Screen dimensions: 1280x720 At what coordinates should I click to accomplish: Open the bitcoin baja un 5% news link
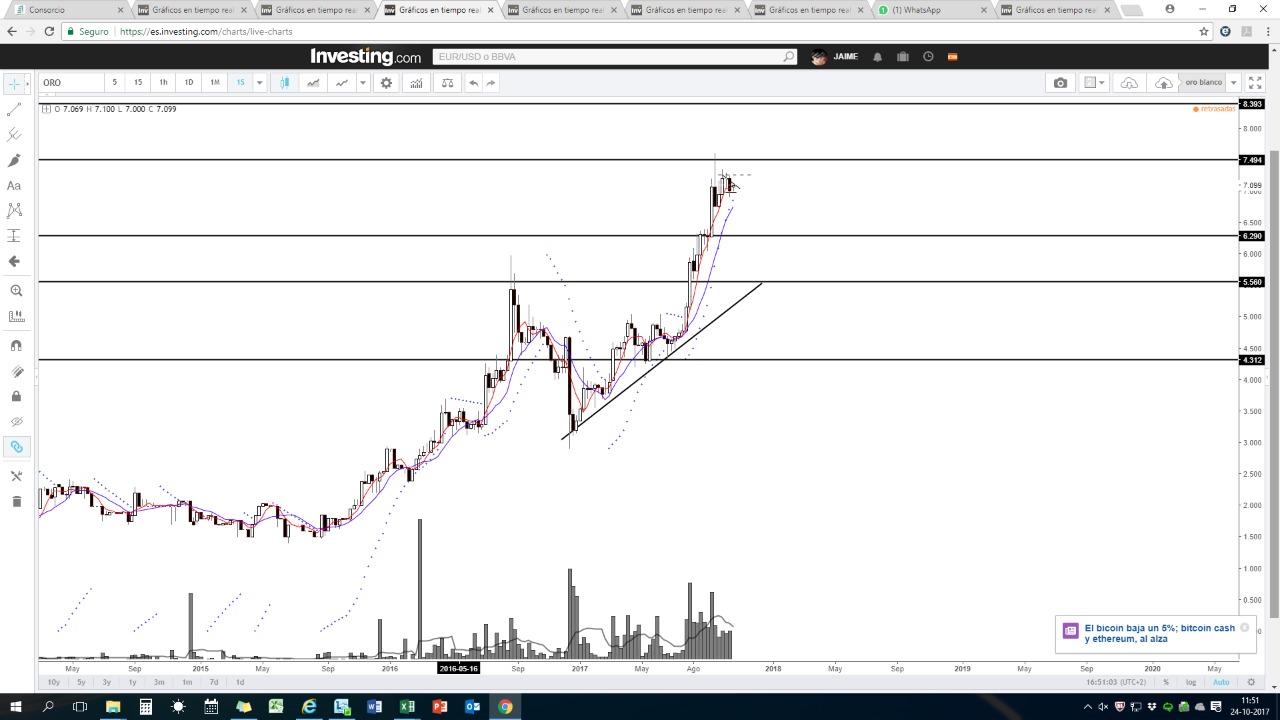[x=1160, y=633]
